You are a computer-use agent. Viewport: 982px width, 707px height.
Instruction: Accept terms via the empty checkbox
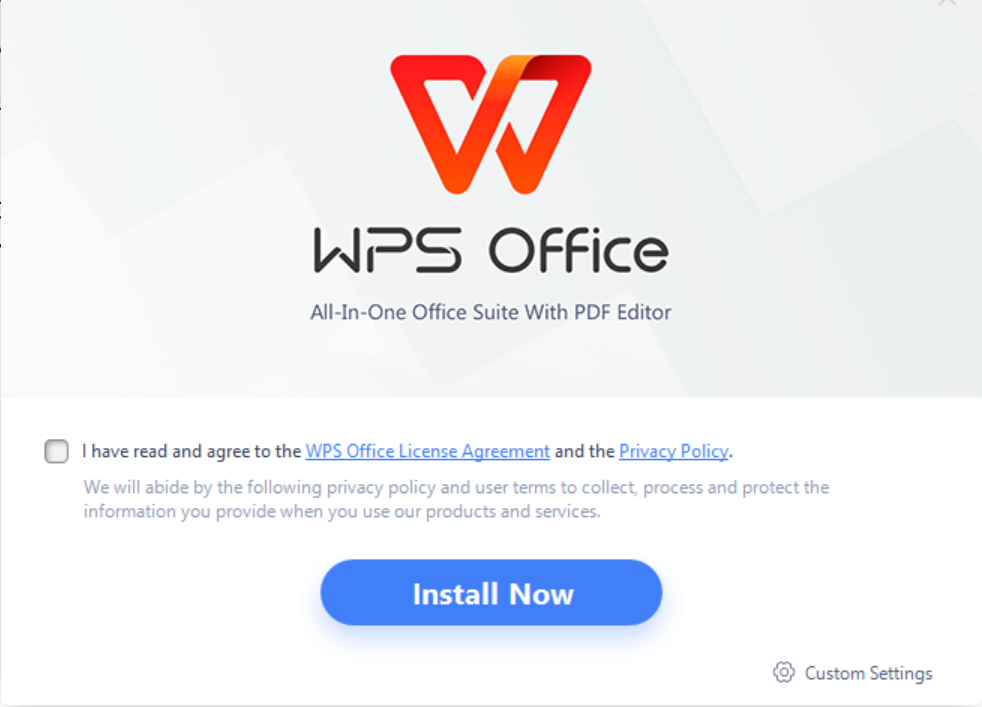pyautogui.click(x=56, y=451)
